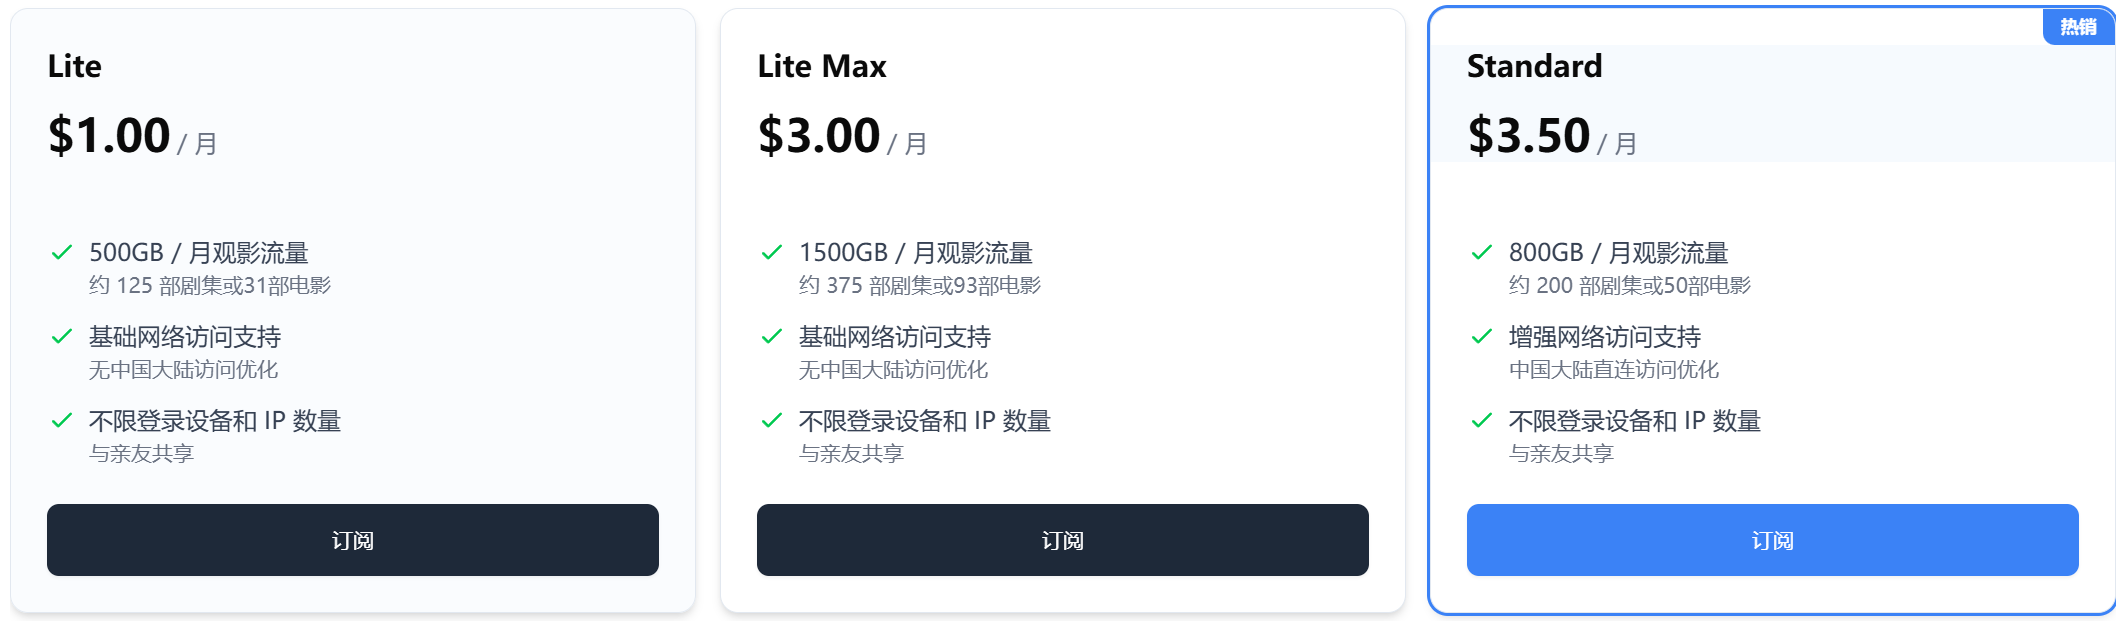Click the $3.50 price on the Standard card
The image size is (2124, 621).
1529,135
